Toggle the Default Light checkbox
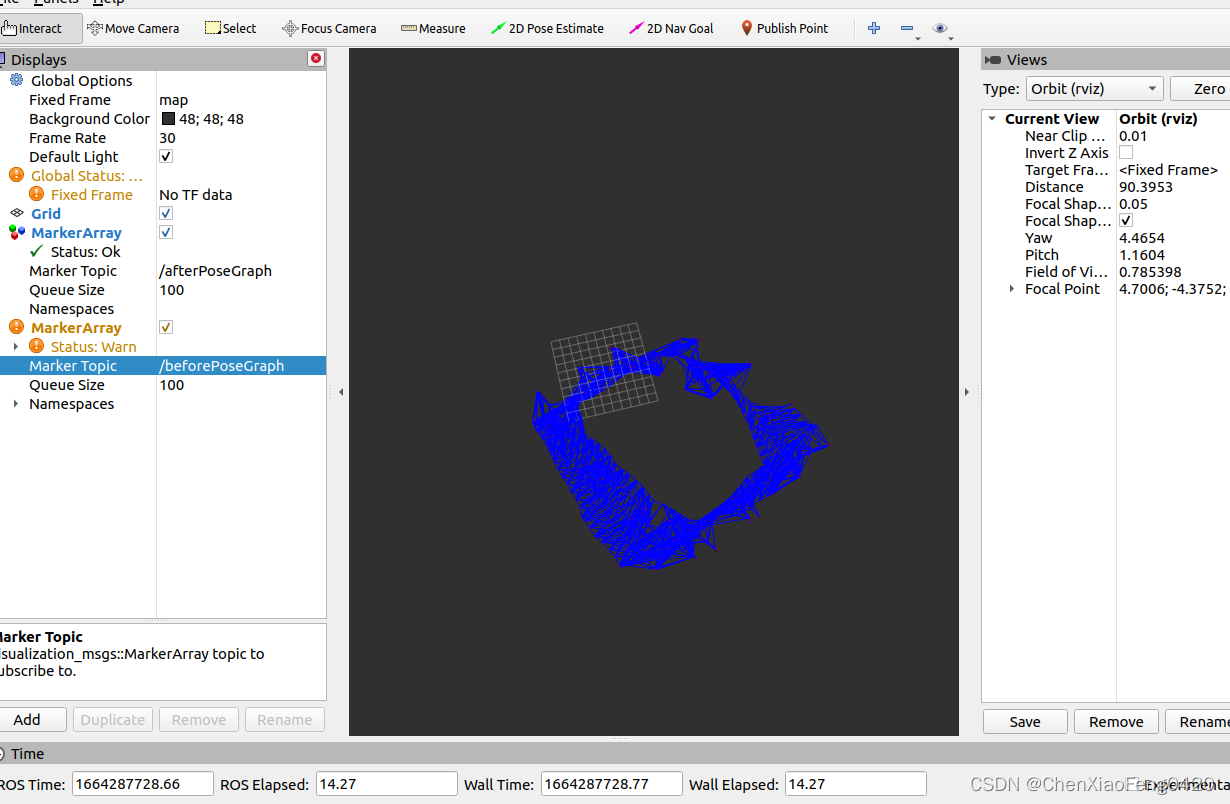Screen dimensions: 1230x804 (166, 156)
